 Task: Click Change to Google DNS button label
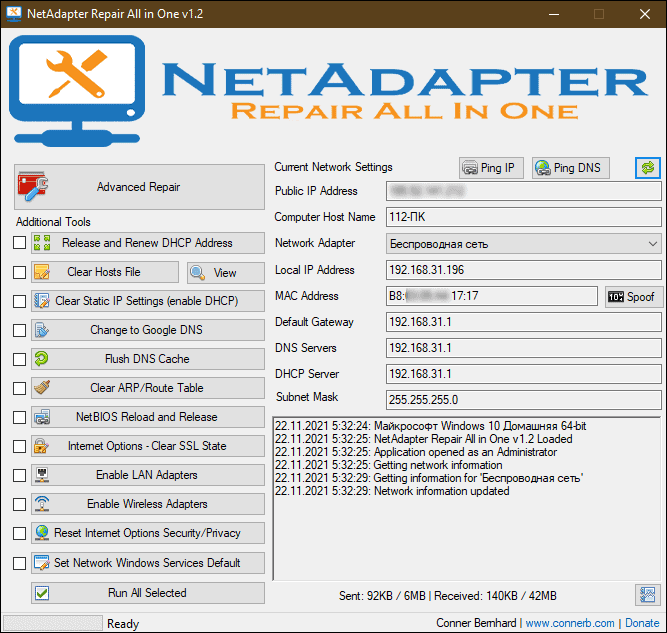coord(146,330)
